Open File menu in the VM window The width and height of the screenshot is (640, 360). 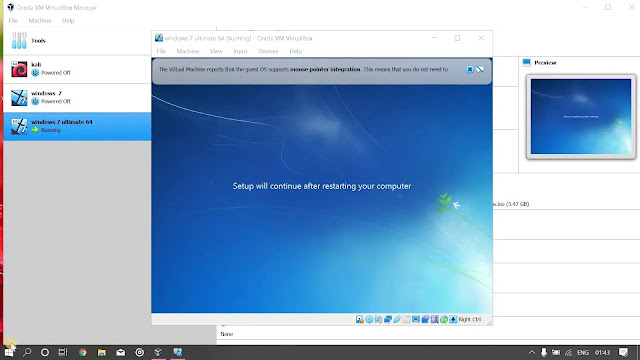coord(161,51)
